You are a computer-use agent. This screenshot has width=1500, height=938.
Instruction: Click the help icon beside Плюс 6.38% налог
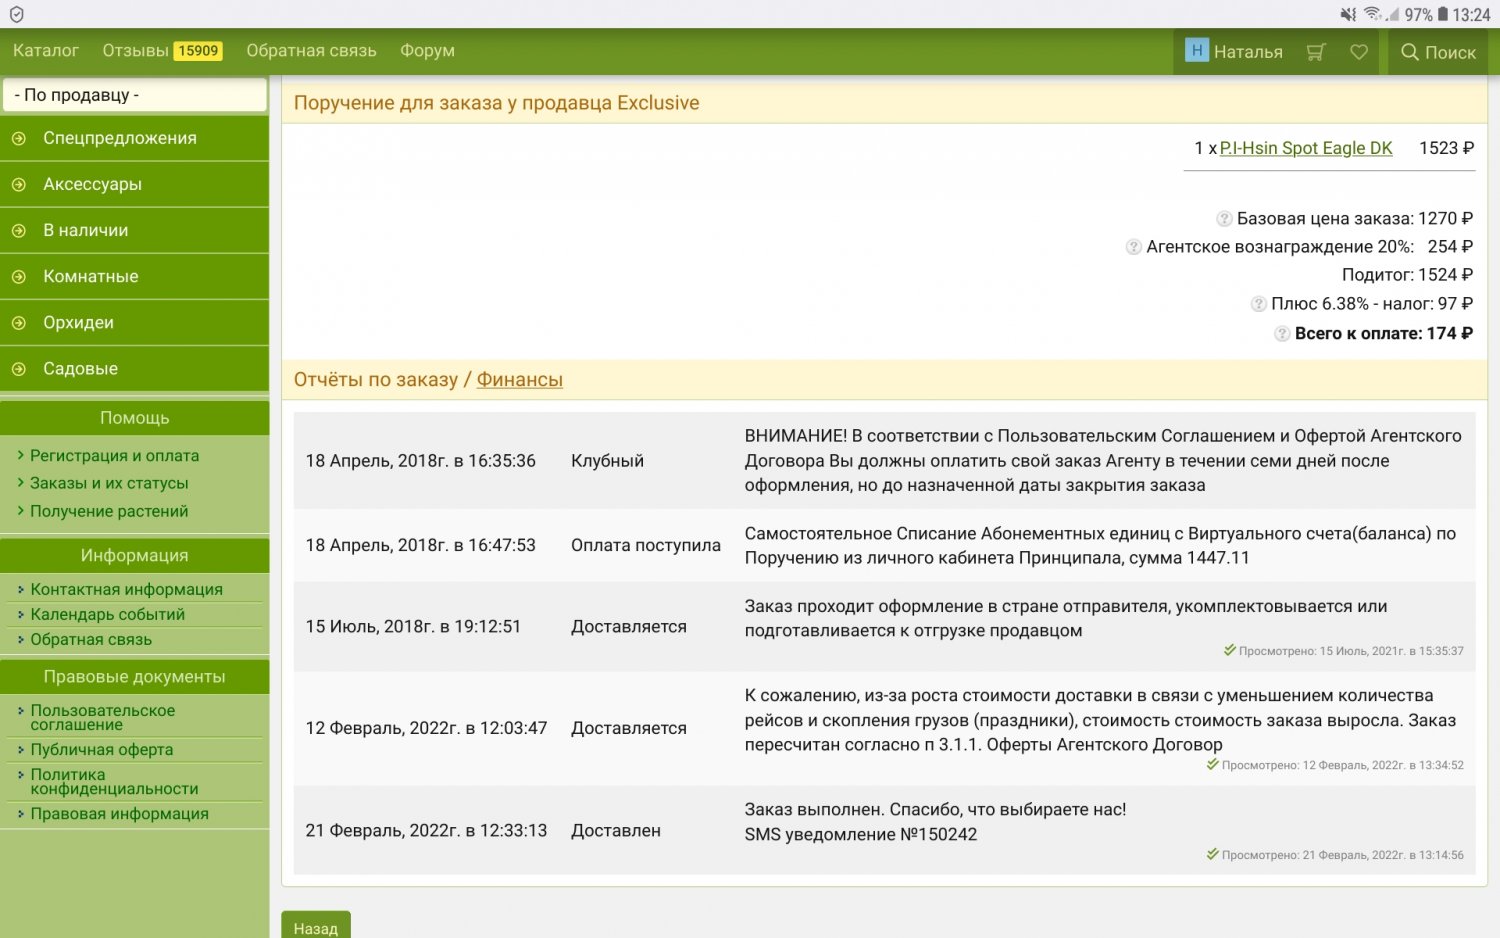[1258, 304]
